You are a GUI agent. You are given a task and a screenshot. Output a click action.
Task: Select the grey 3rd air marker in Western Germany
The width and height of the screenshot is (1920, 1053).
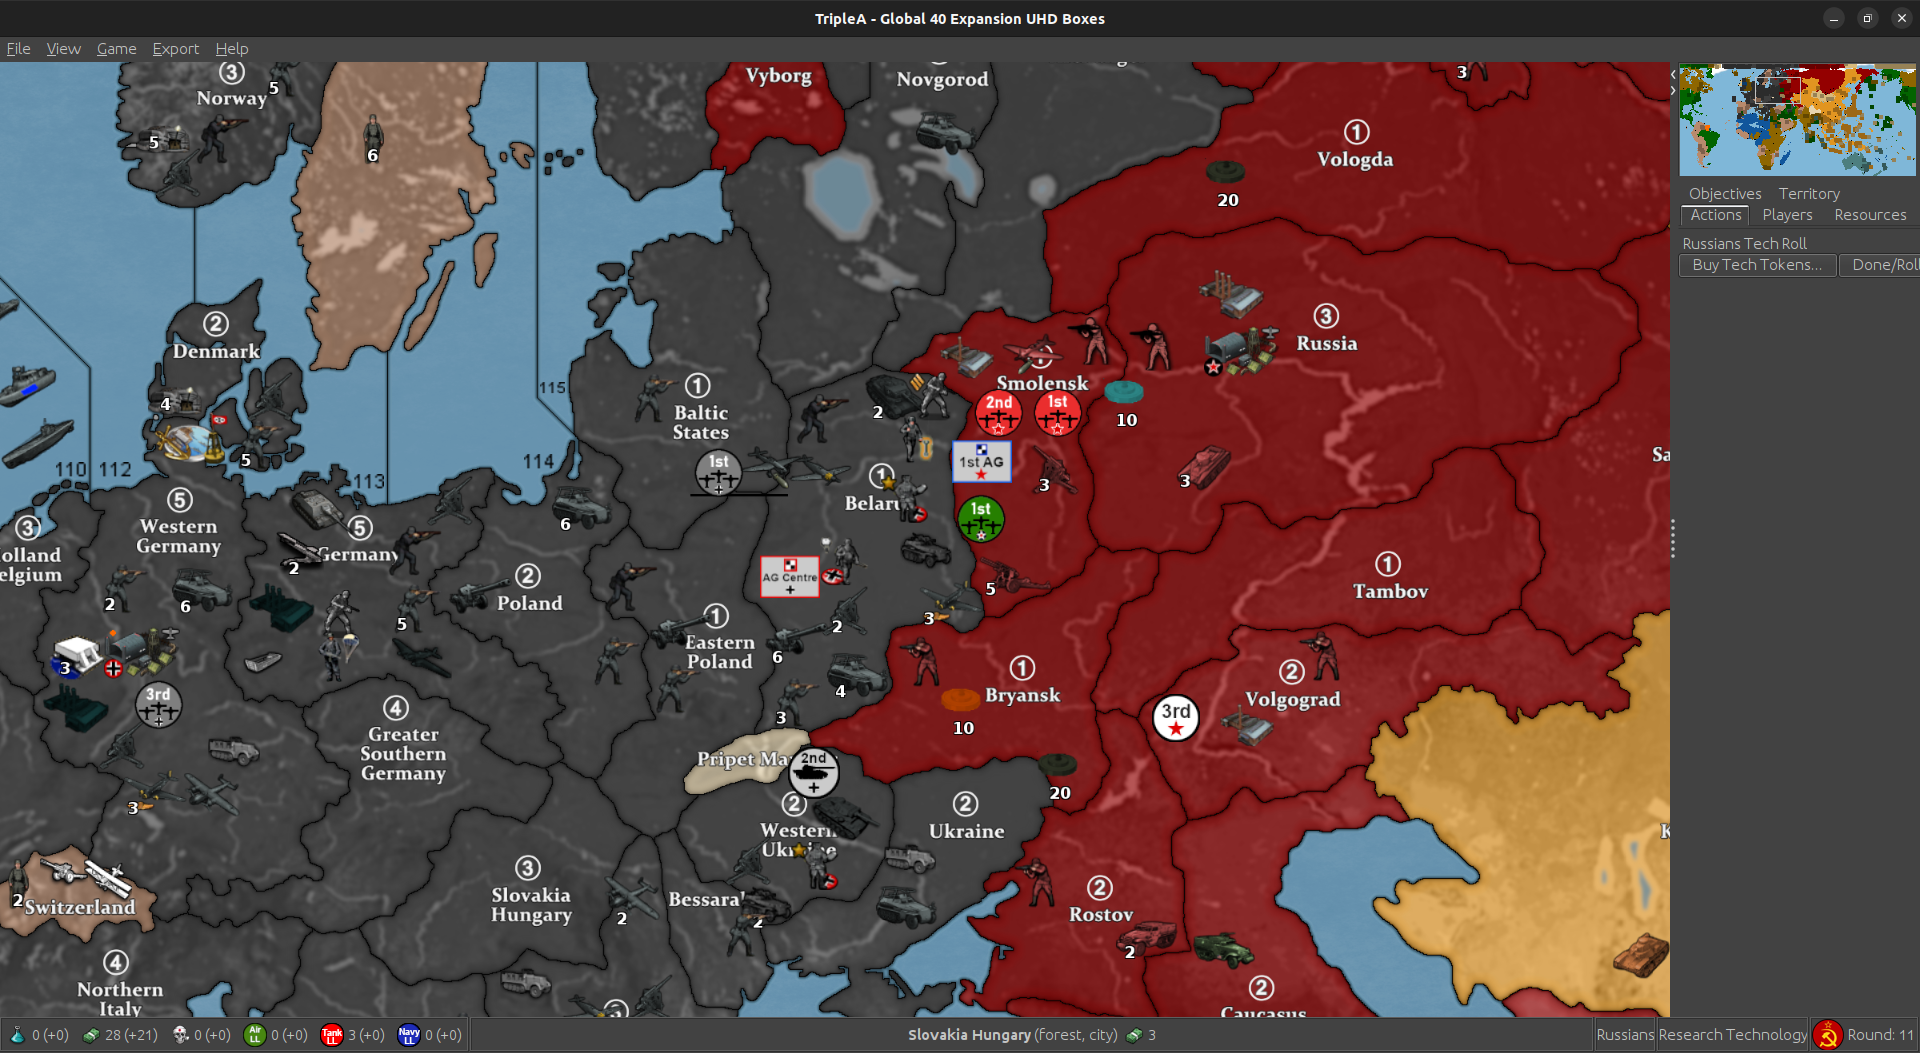158,705
